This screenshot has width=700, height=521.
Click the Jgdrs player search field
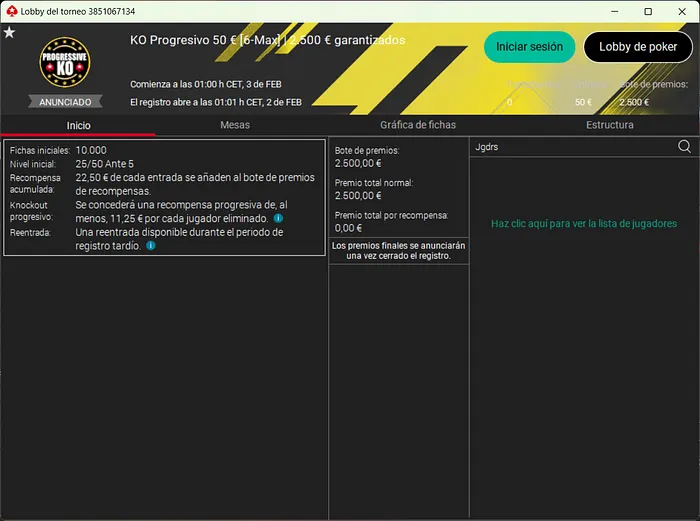tap(570, 147)
